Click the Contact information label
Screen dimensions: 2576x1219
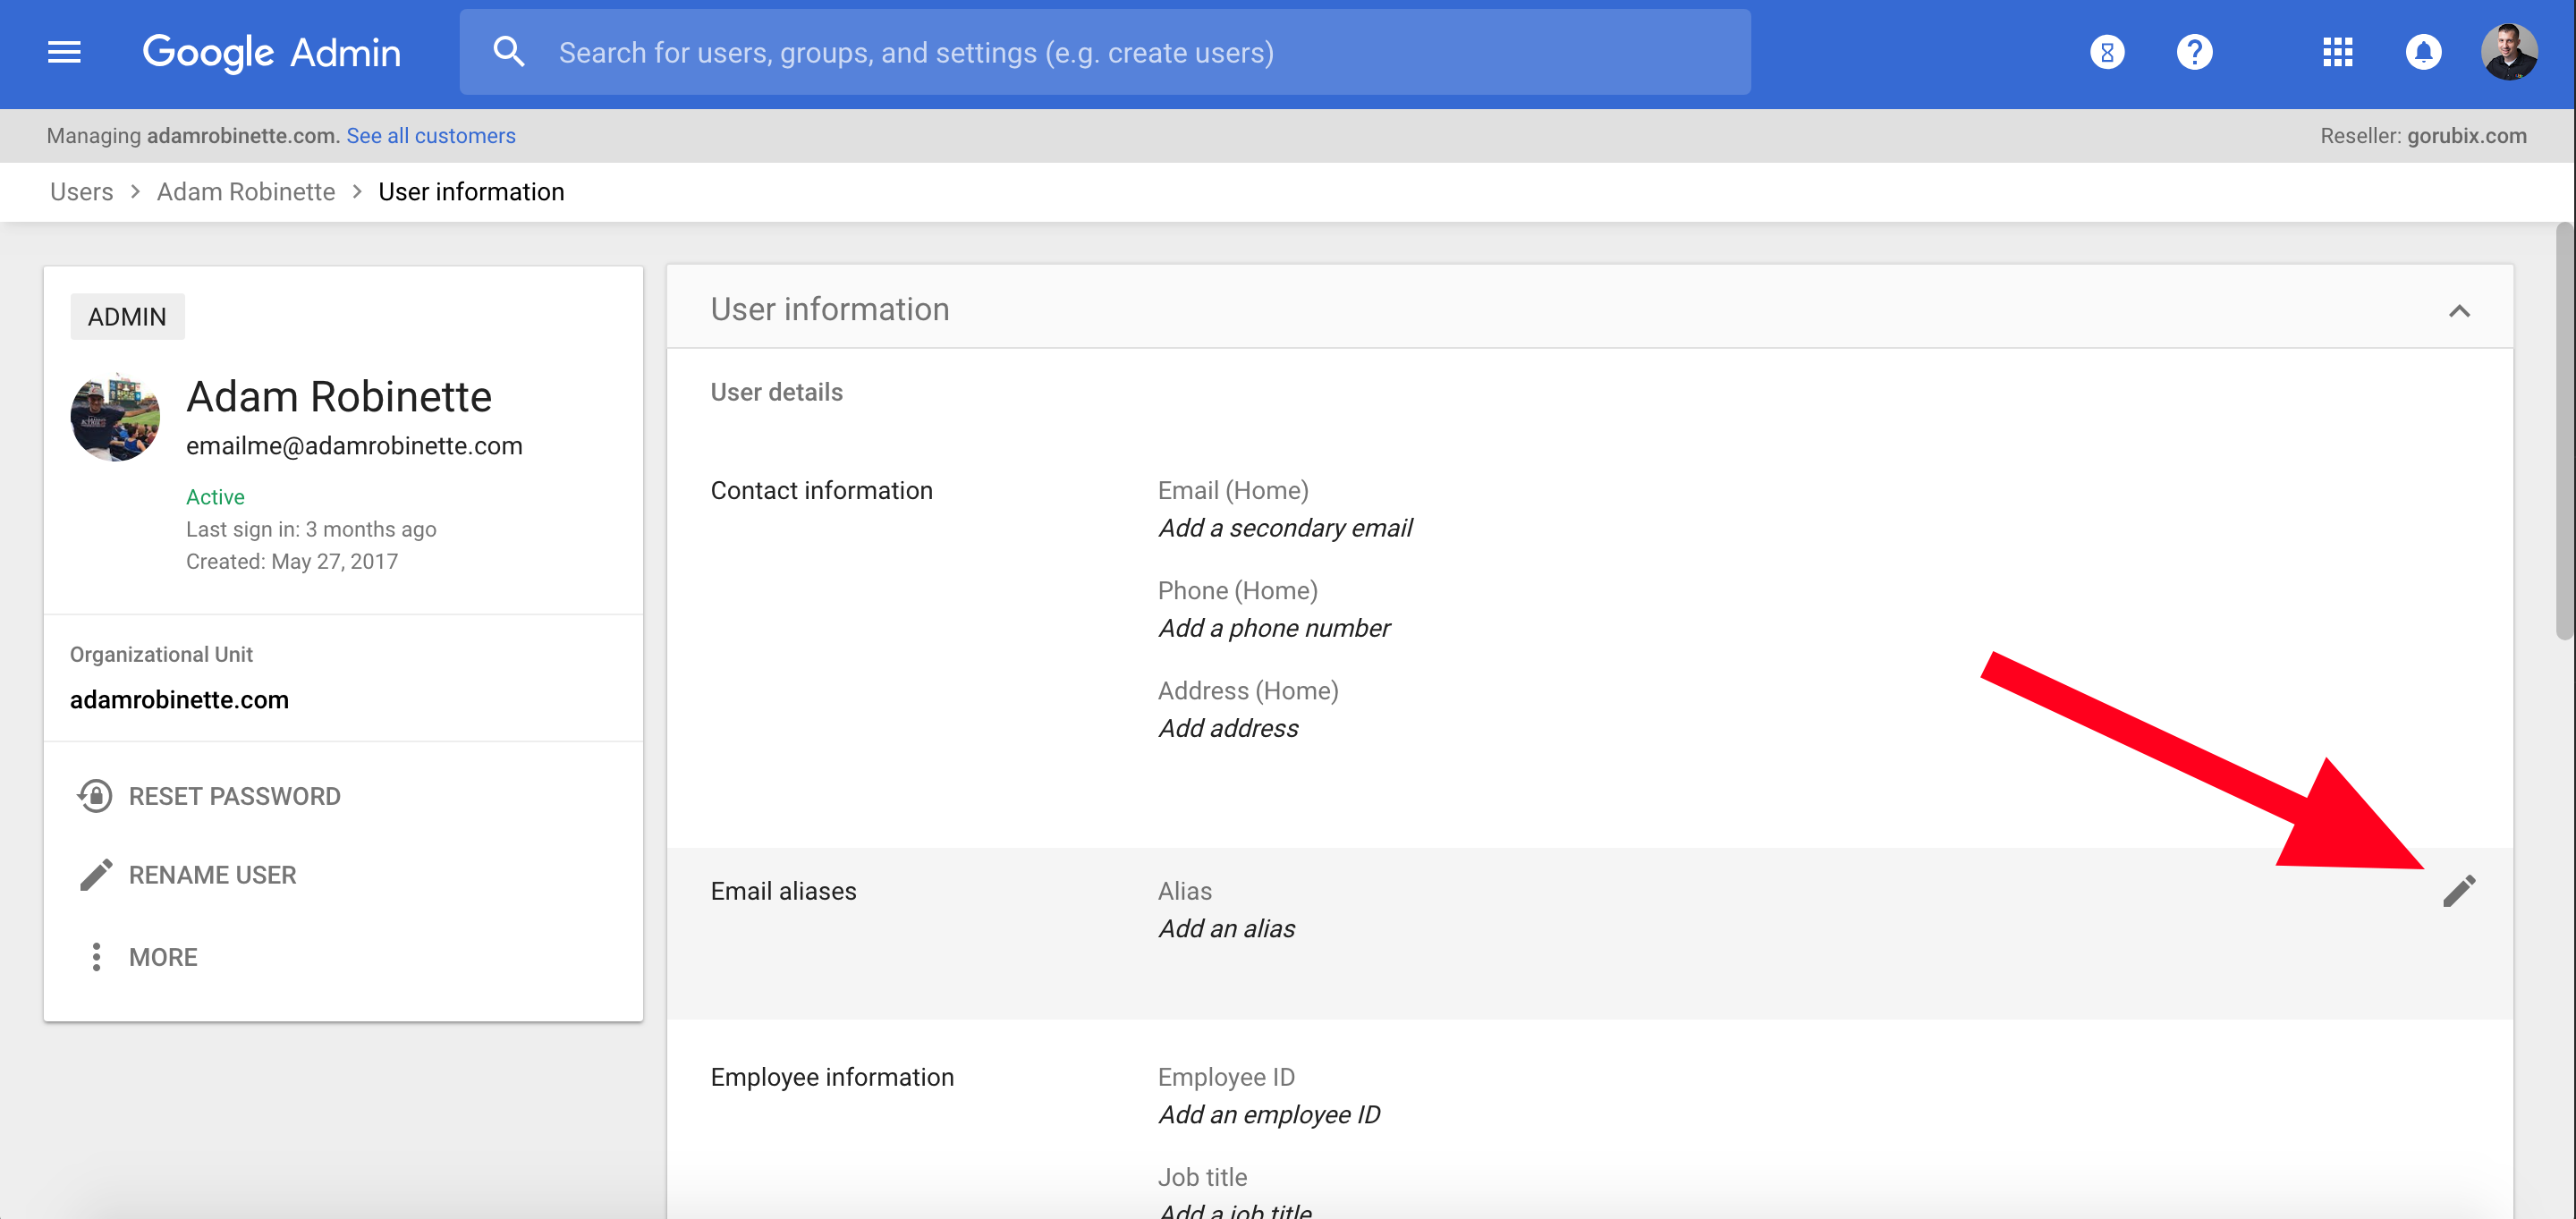point(822,491)
